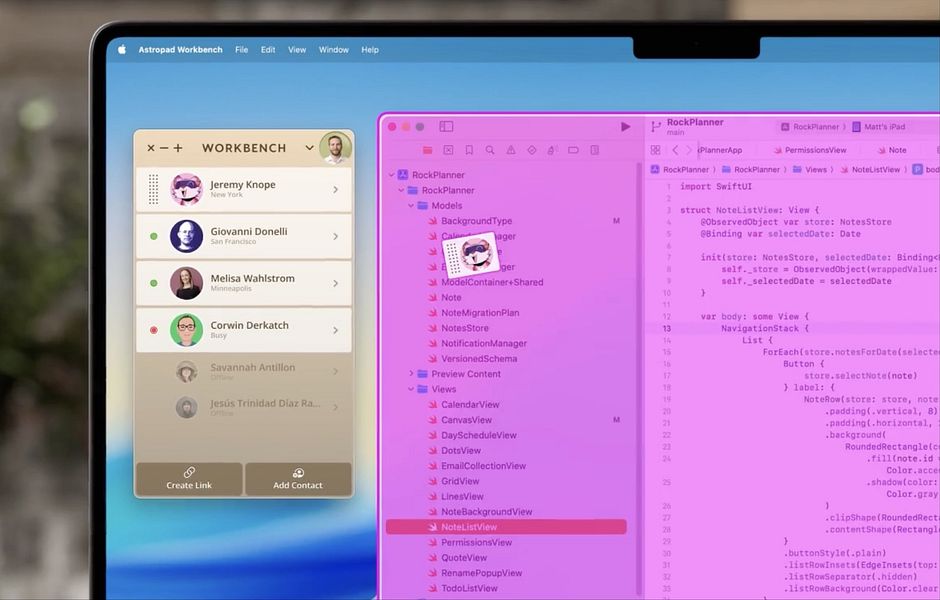Click the NoteListView breadcrumb in the jump bar
Screen dimensions: 940x600
870,170
